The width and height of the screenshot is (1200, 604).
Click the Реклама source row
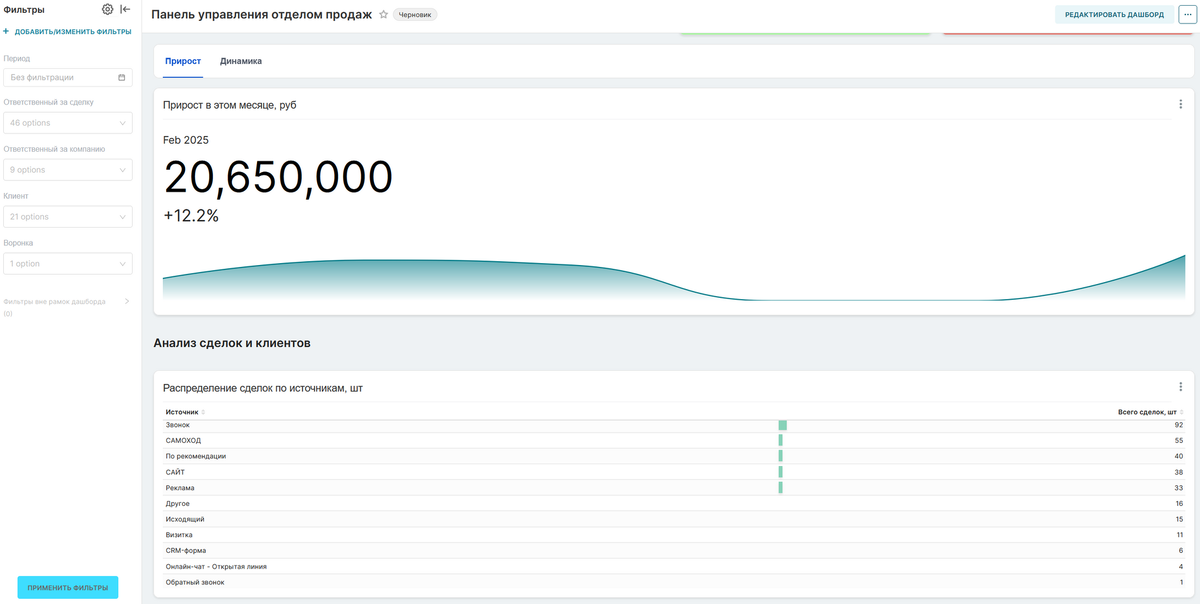click(x=675, y=488)
